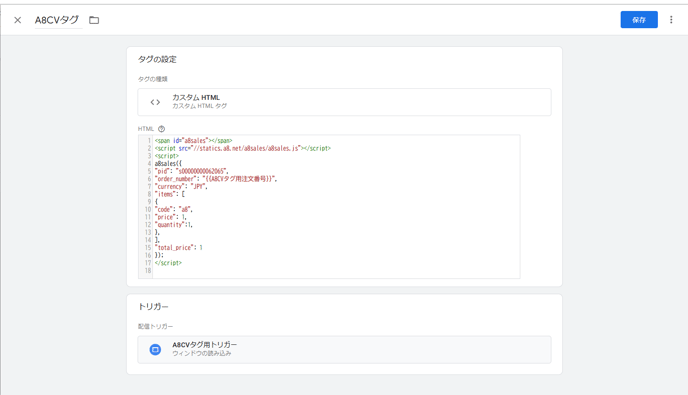Place cursor on the total_price line
Viewport: 688px width, 395px height.
[x=179, y=248]
